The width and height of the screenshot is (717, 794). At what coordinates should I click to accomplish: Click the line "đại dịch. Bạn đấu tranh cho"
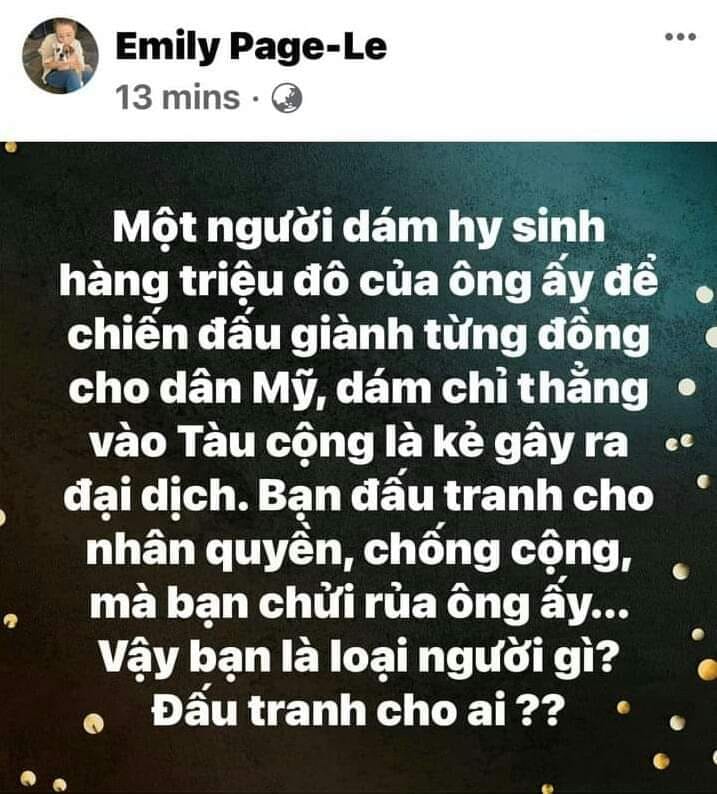point(358,496)
